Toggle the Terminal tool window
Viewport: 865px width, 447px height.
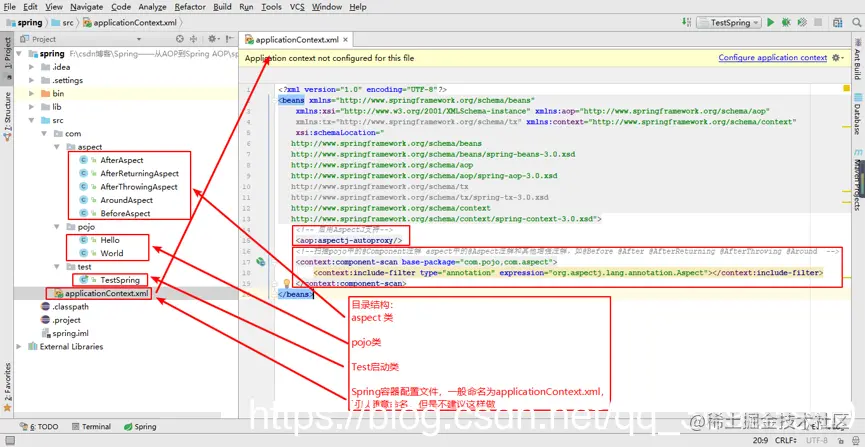92,427
